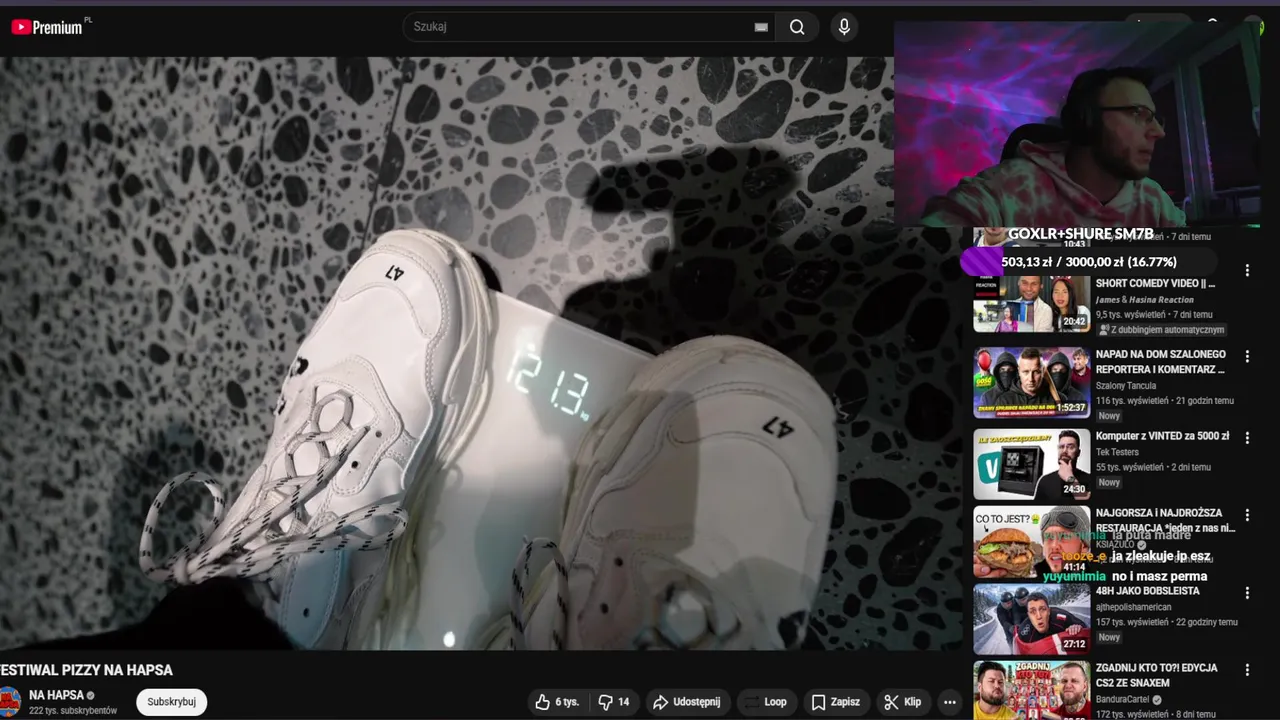
Task: Start voice search with the microphone
Action: [x=844, y=27]
